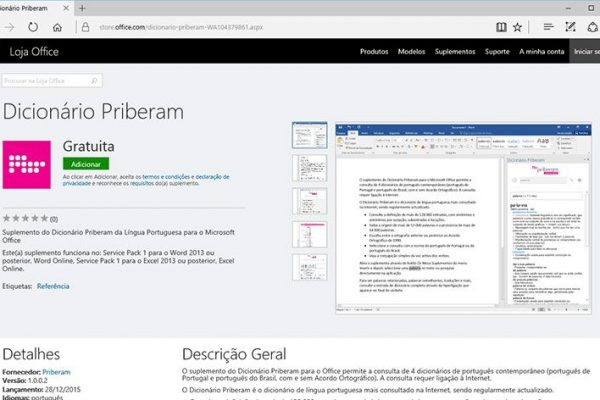600x400 pixels.
Task: Add page to favorites star icon
Action: point(517,27)
